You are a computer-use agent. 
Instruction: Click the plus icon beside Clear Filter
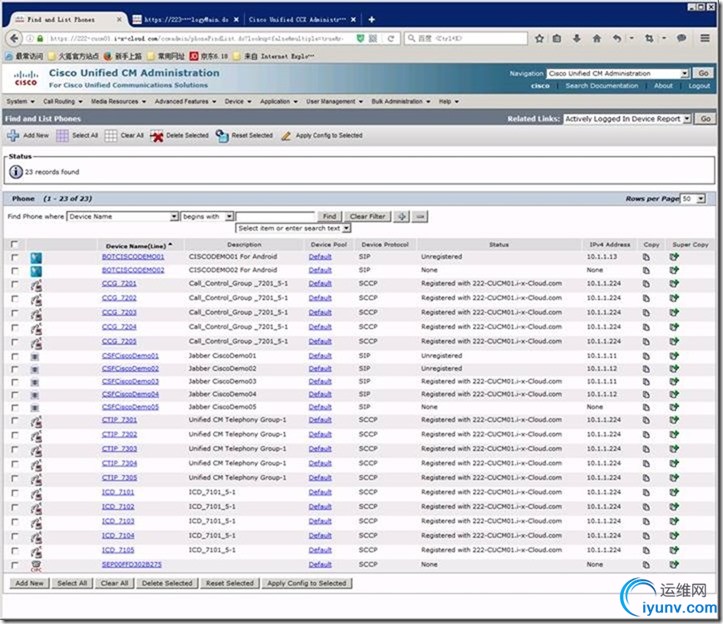pos(402,216)
